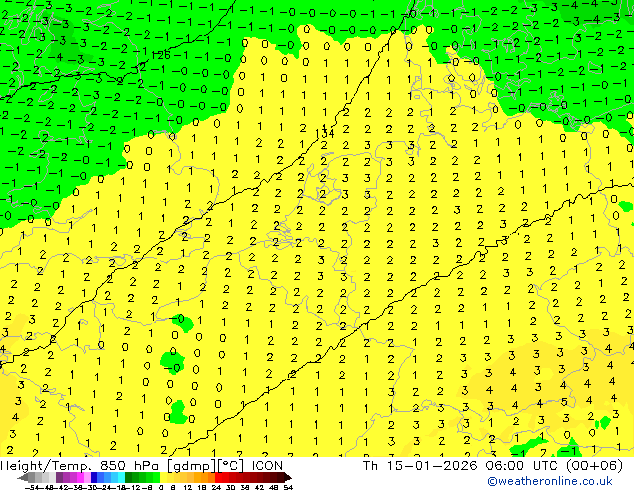This screenshot has height=490, width=634.
Task: Click the bright yellow swatch in the legend
Action: 163,477
